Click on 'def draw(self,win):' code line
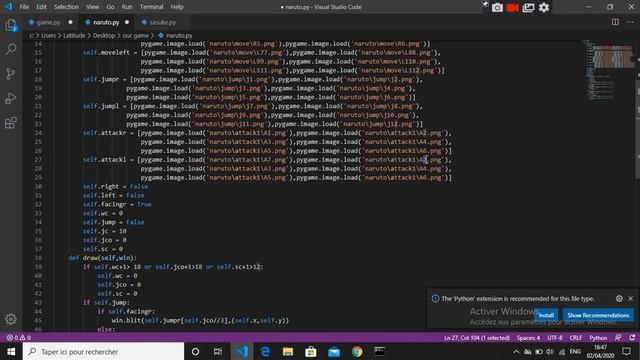This screenshot has height=360, width=640. (102, 258)
